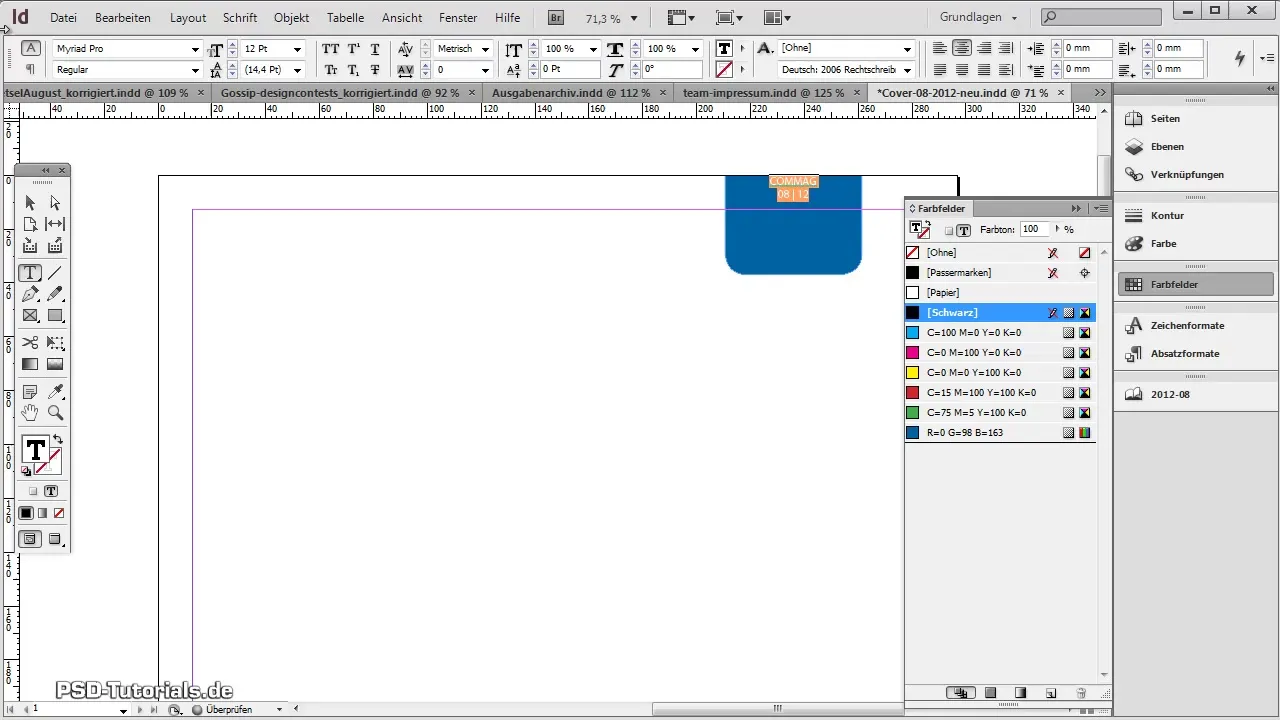The image size is (1280, 720).
Task: Set paragraph alignment to center
Action: 962,49
